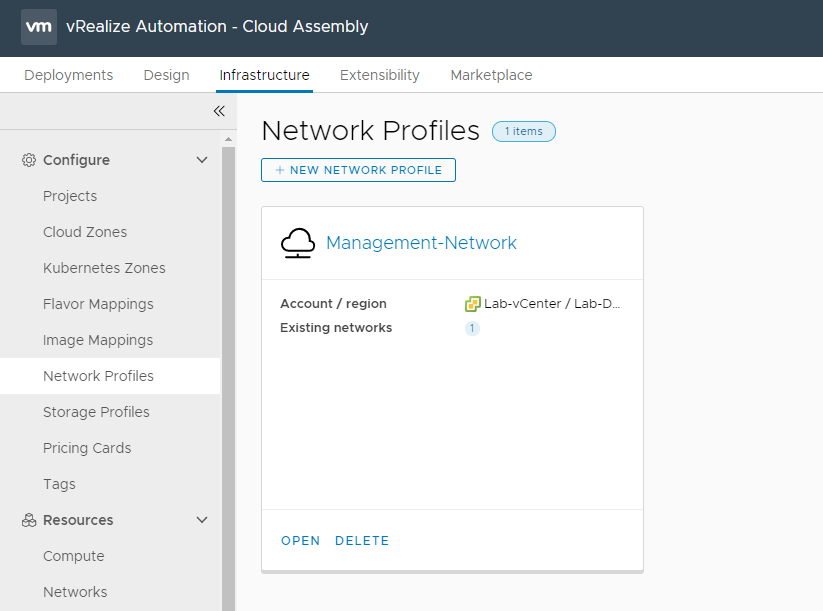Click the Resources section icon
Screen dimensions: 823x611
[29, 520]
